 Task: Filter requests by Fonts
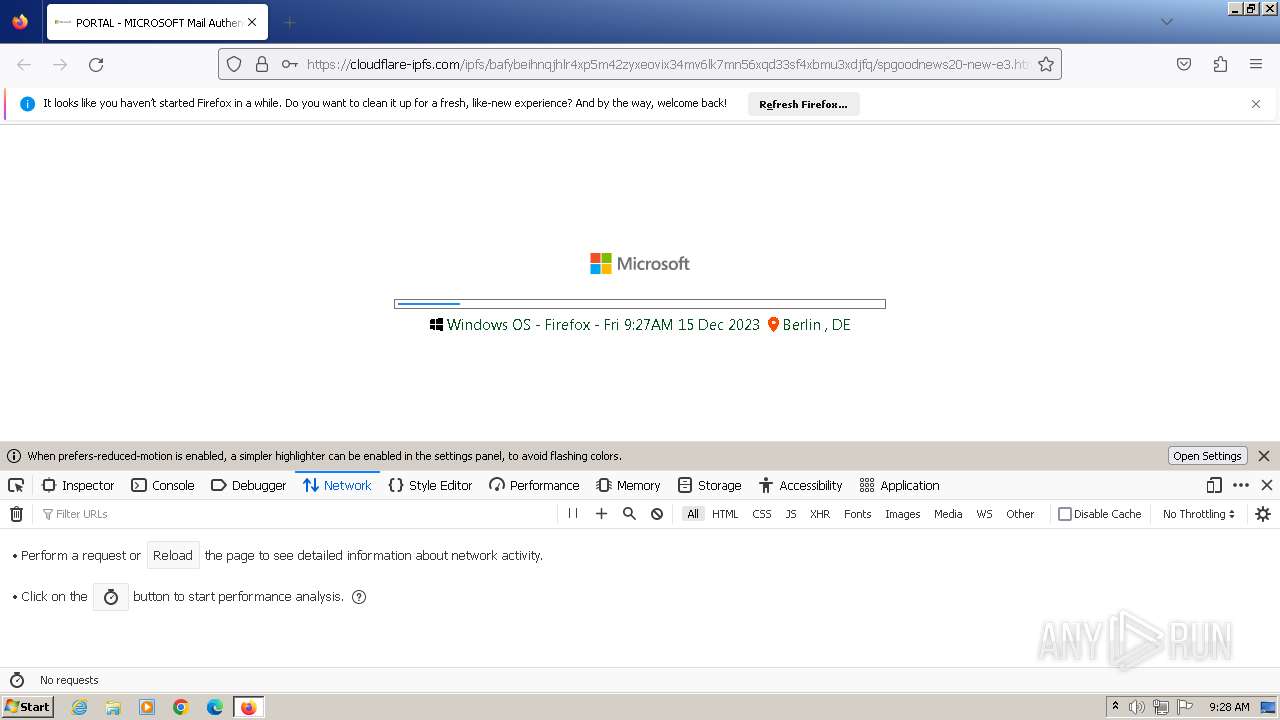[858, 514]
